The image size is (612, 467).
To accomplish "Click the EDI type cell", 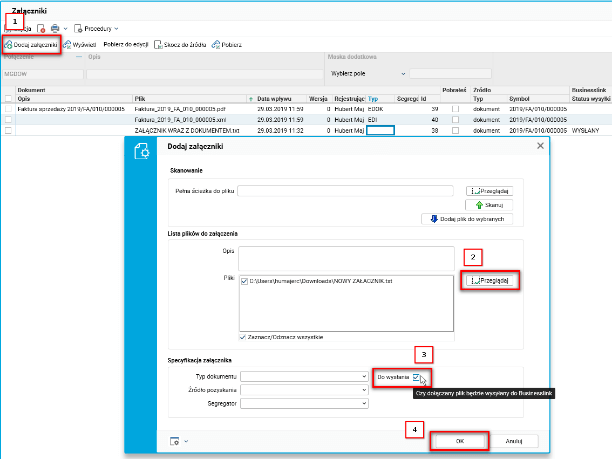I will (372, 120).
